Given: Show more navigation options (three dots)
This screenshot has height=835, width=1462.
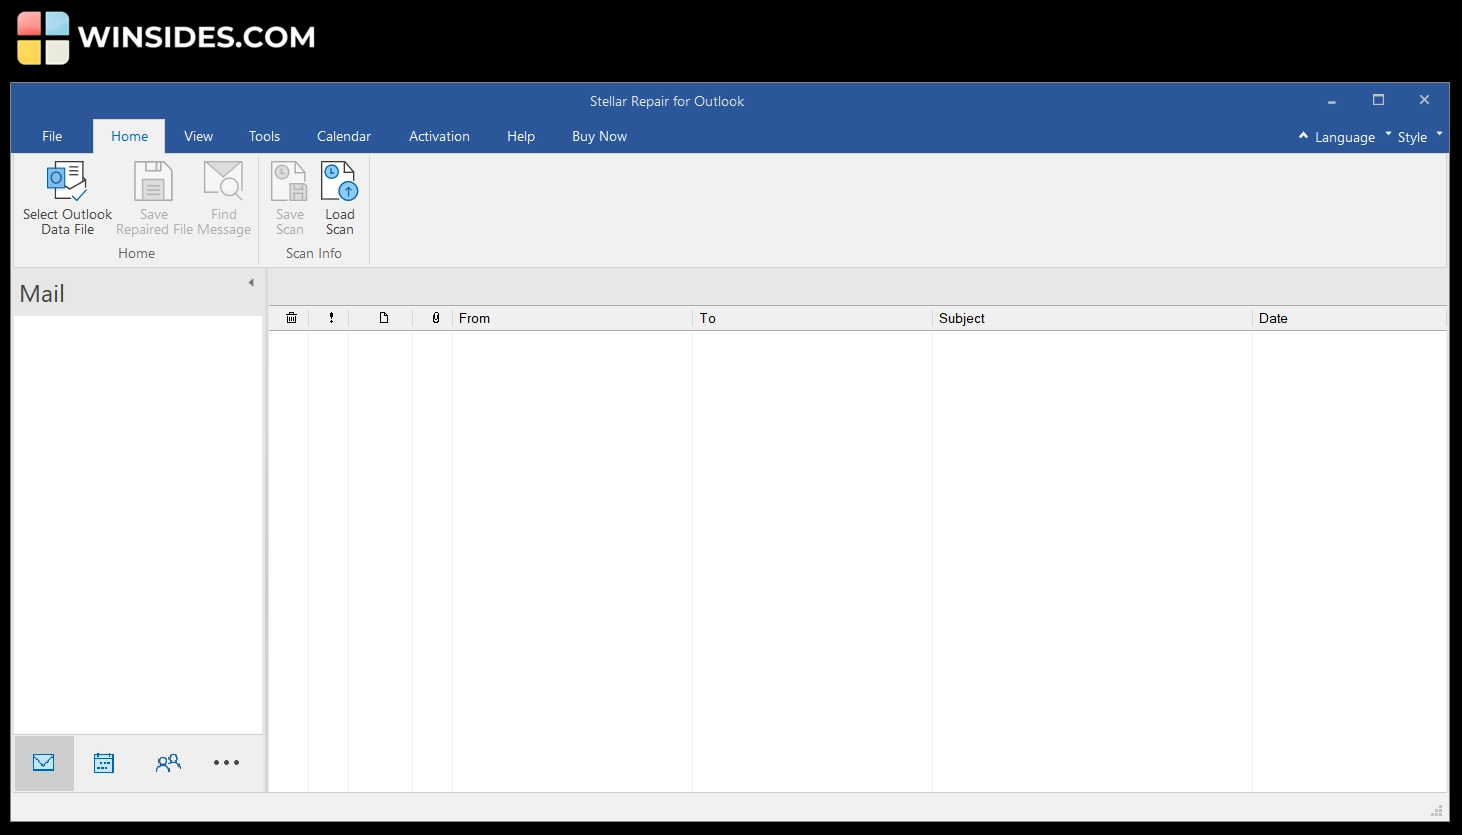Looking at the screenshot, I should (227, 763).
